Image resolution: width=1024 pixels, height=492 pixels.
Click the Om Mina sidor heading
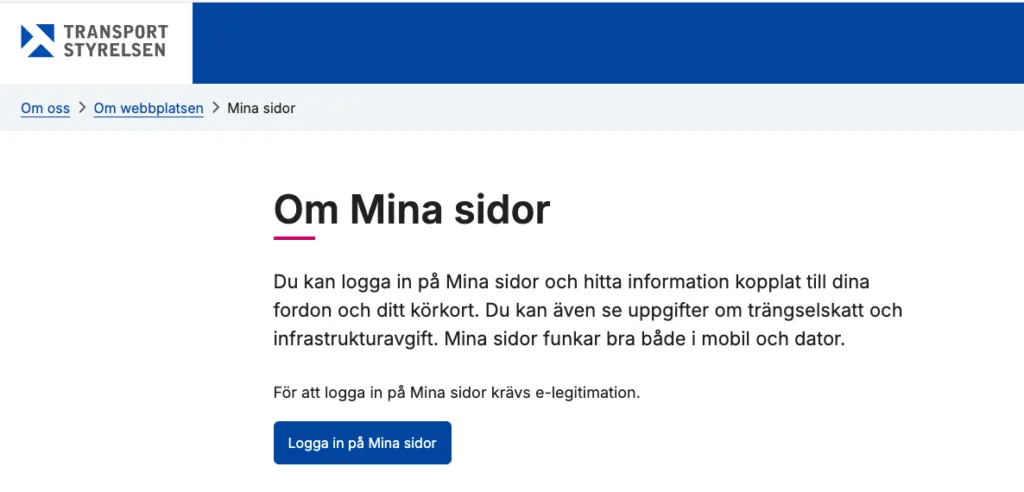point(412,210)
